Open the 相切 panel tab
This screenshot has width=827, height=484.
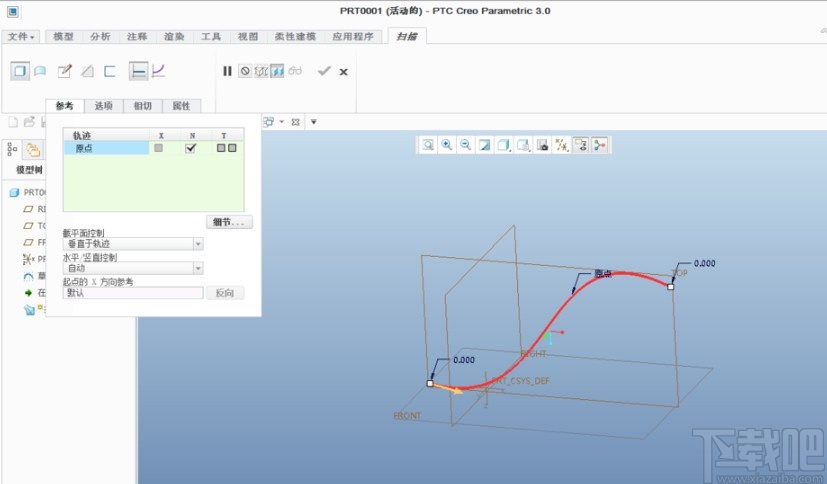pyautogui.click(x=142, y=106)
